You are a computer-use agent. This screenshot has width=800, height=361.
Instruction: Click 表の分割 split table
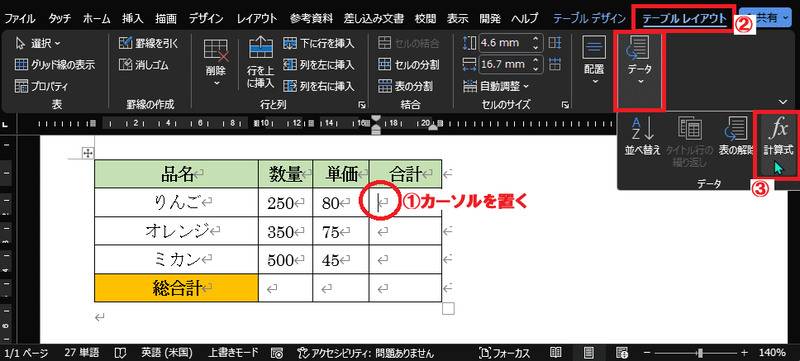pos(406,86)
